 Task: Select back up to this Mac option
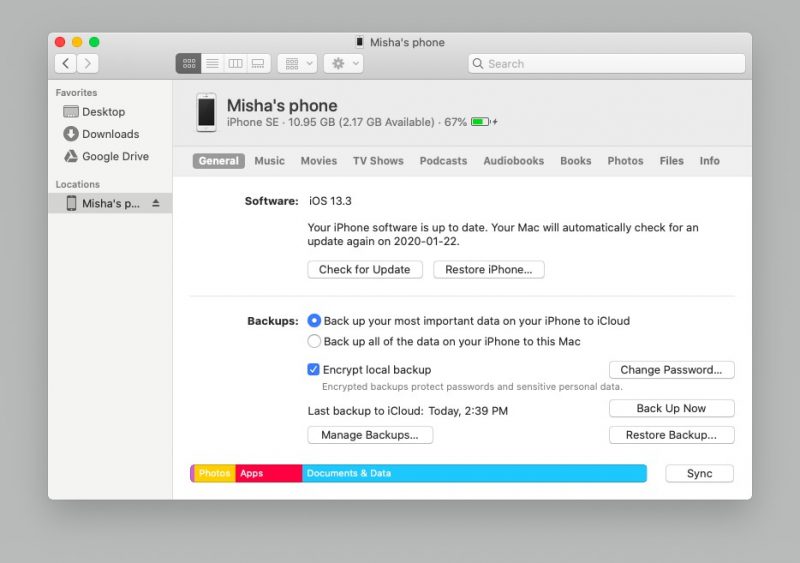point(314,341)
